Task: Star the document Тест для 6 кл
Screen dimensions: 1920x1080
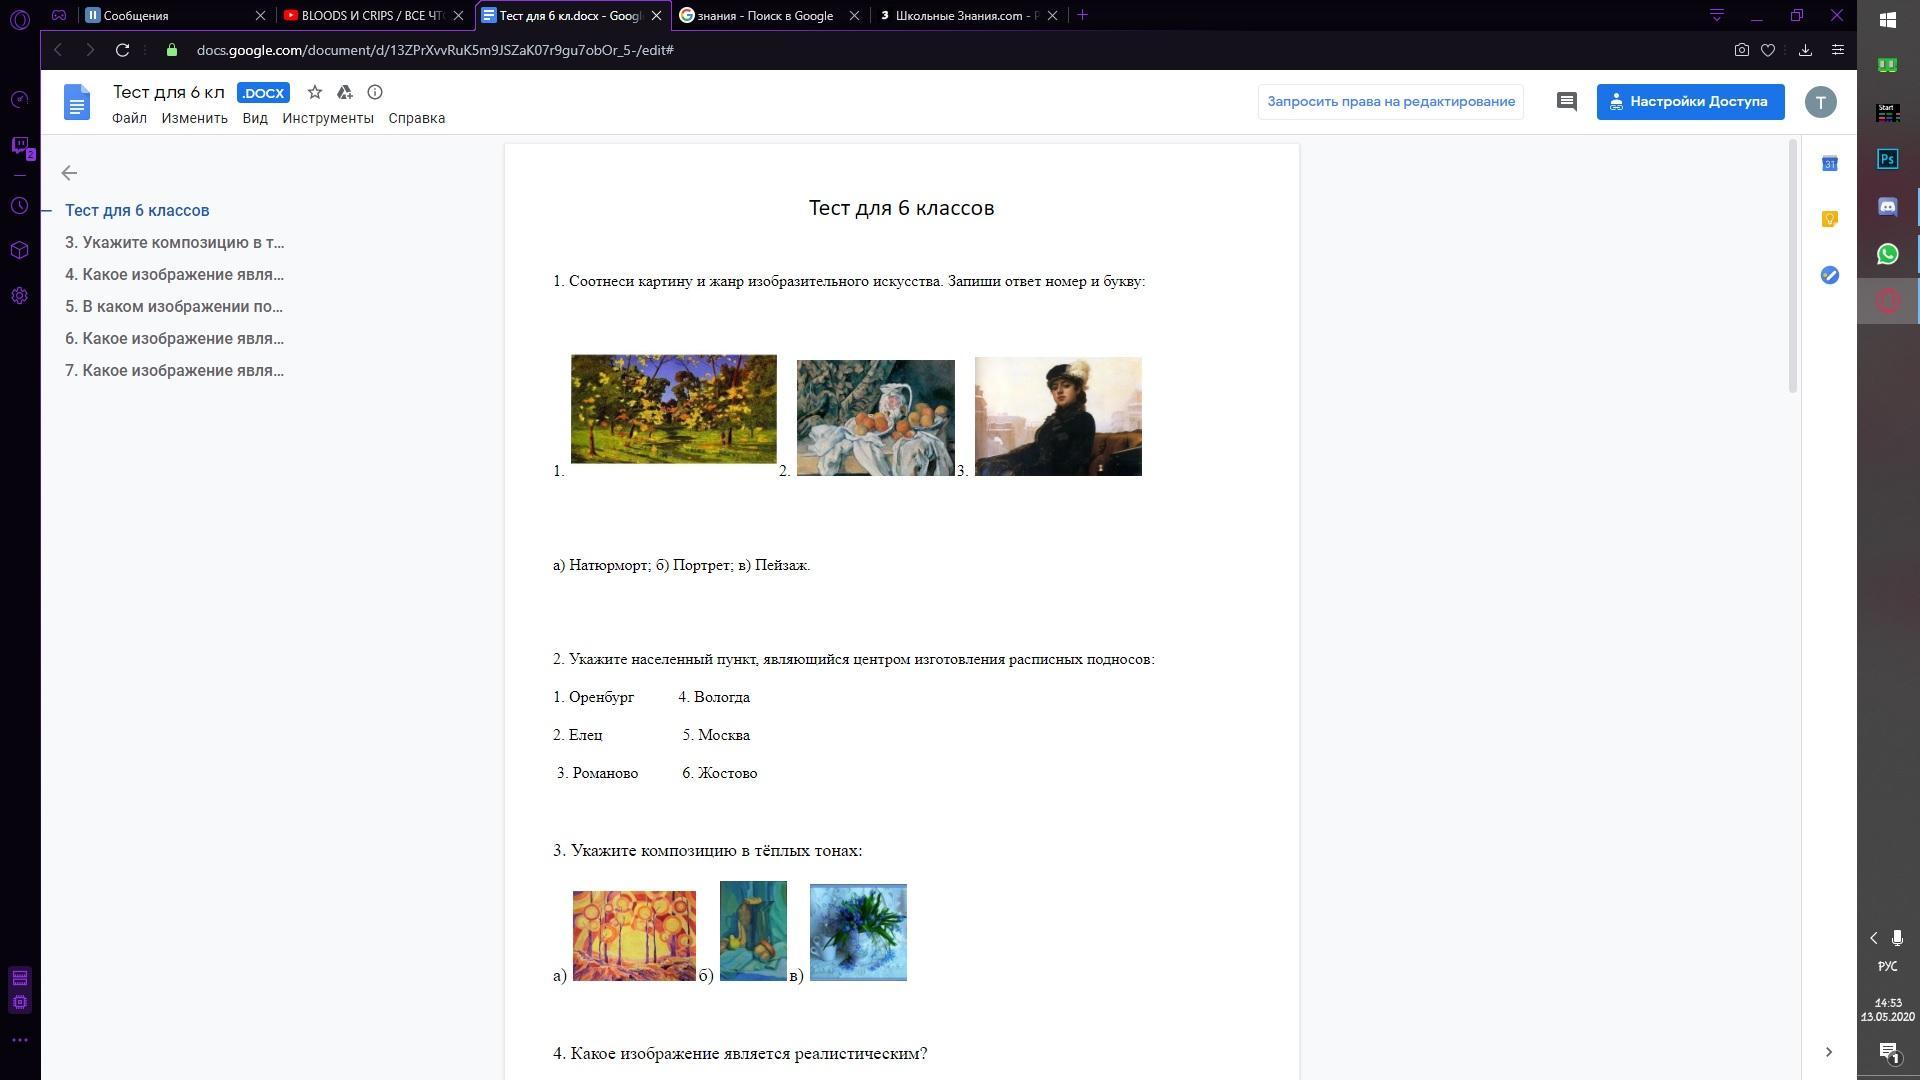Action: click(x=315, y=92)
